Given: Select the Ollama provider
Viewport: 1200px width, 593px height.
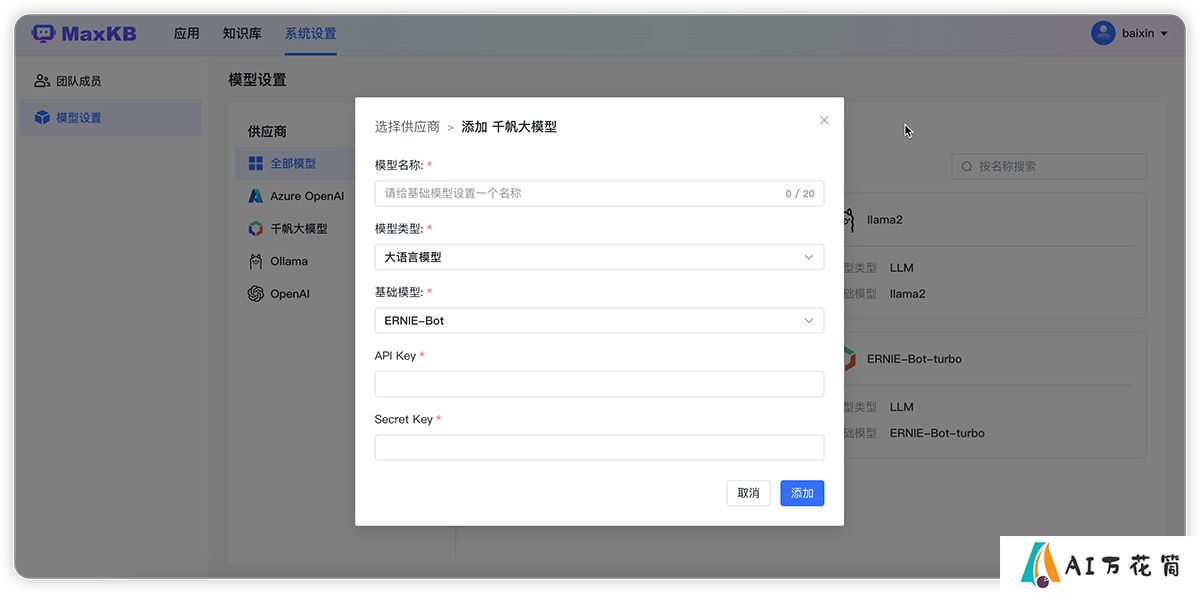Looking at the screenshot, I should pos(293,261).
